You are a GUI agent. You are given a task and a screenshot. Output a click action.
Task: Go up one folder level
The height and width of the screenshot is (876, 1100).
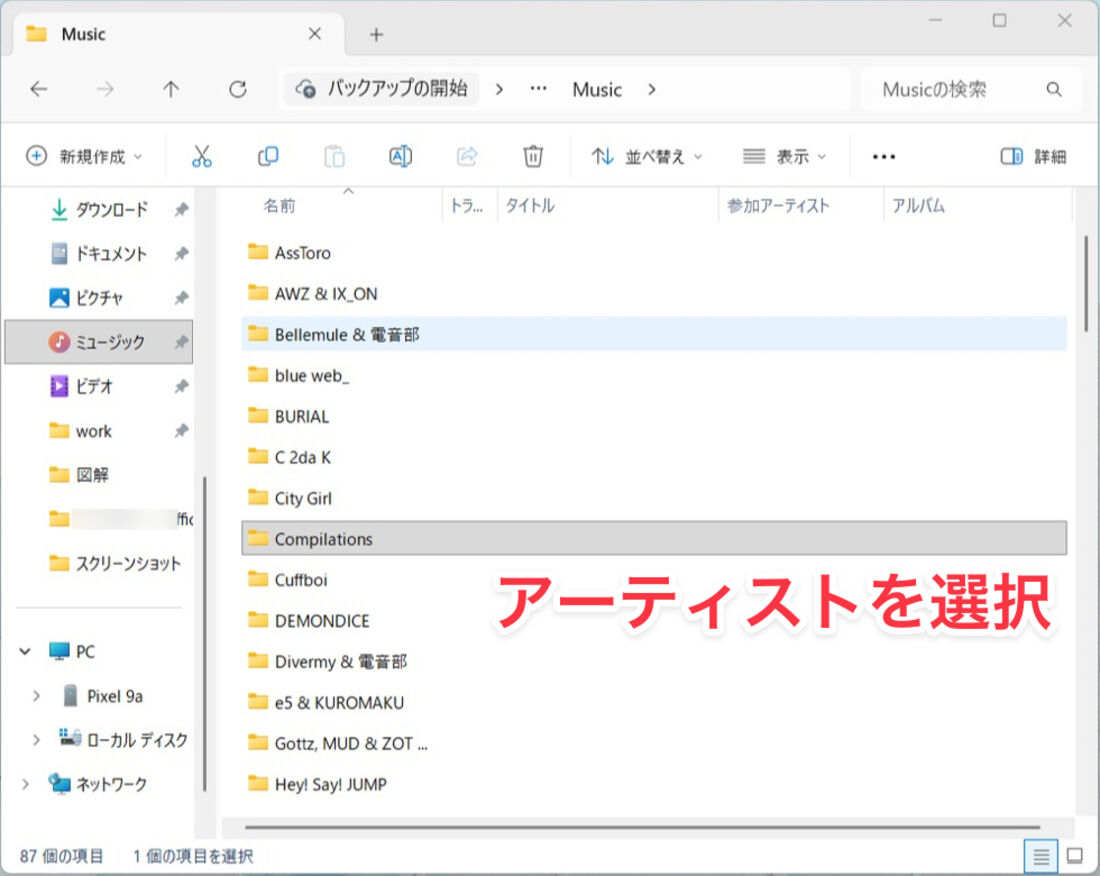[x=171, y=89]
